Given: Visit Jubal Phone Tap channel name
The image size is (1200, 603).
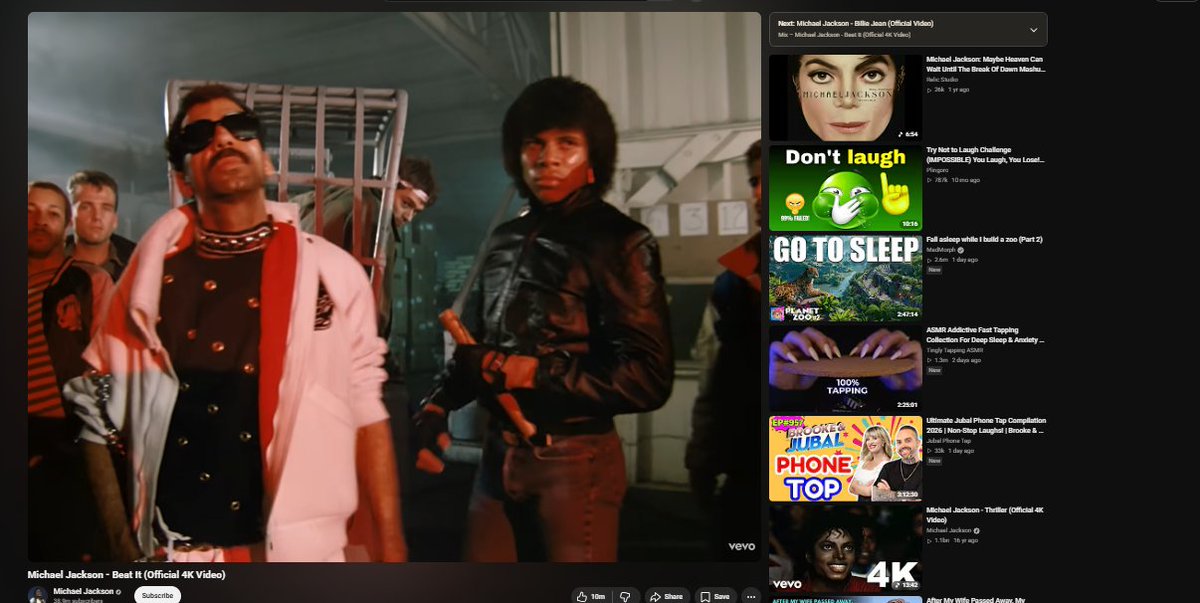Looking at the screenshot, I should pyautogui.click(x=949, y=440).
